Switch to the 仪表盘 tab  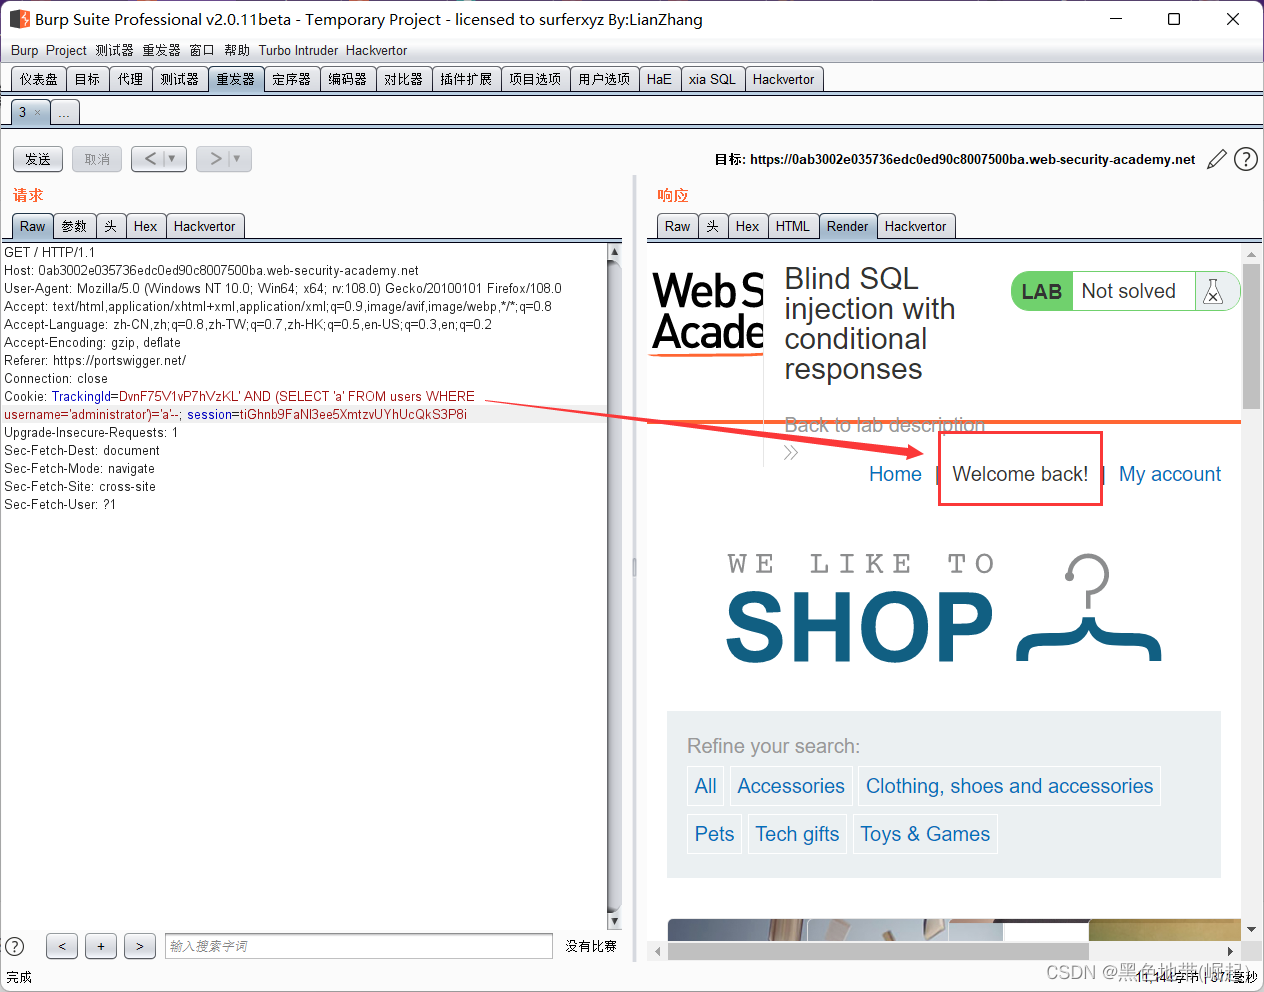(x=39, y=79)
